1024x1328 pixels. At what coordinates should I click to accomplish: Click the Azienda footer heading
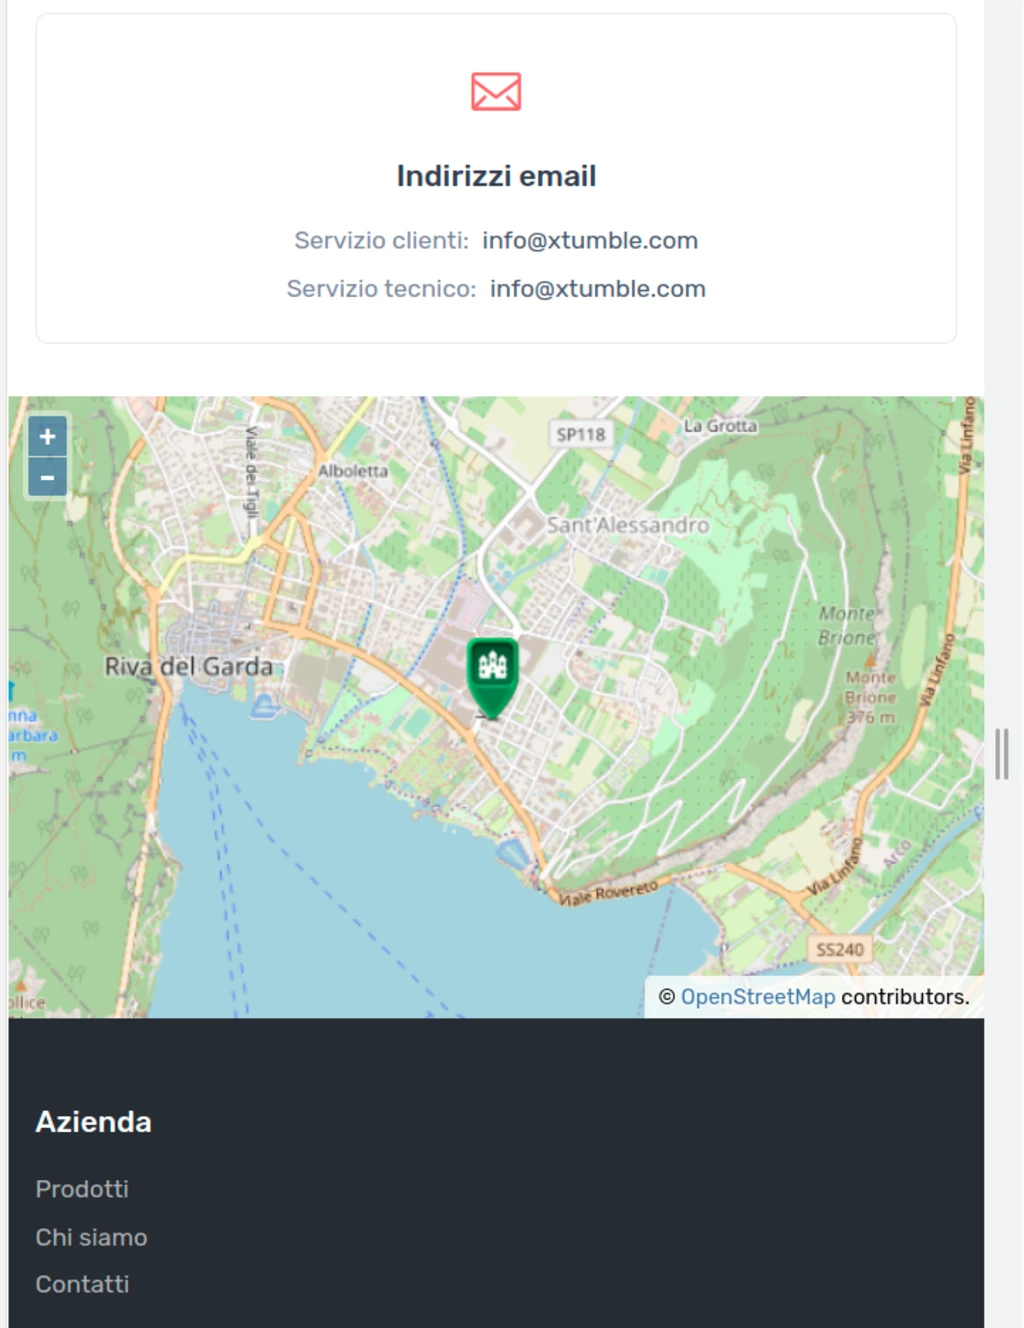click(x=94, y=1122)
